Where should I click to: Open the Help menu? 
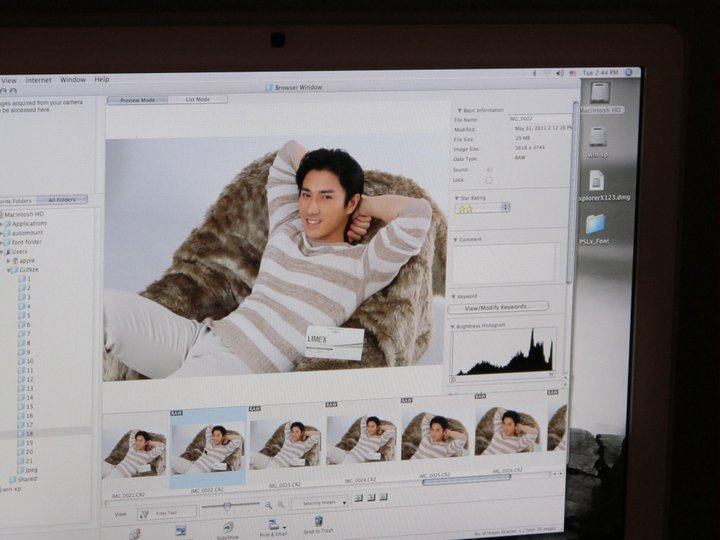pos(102,79)
